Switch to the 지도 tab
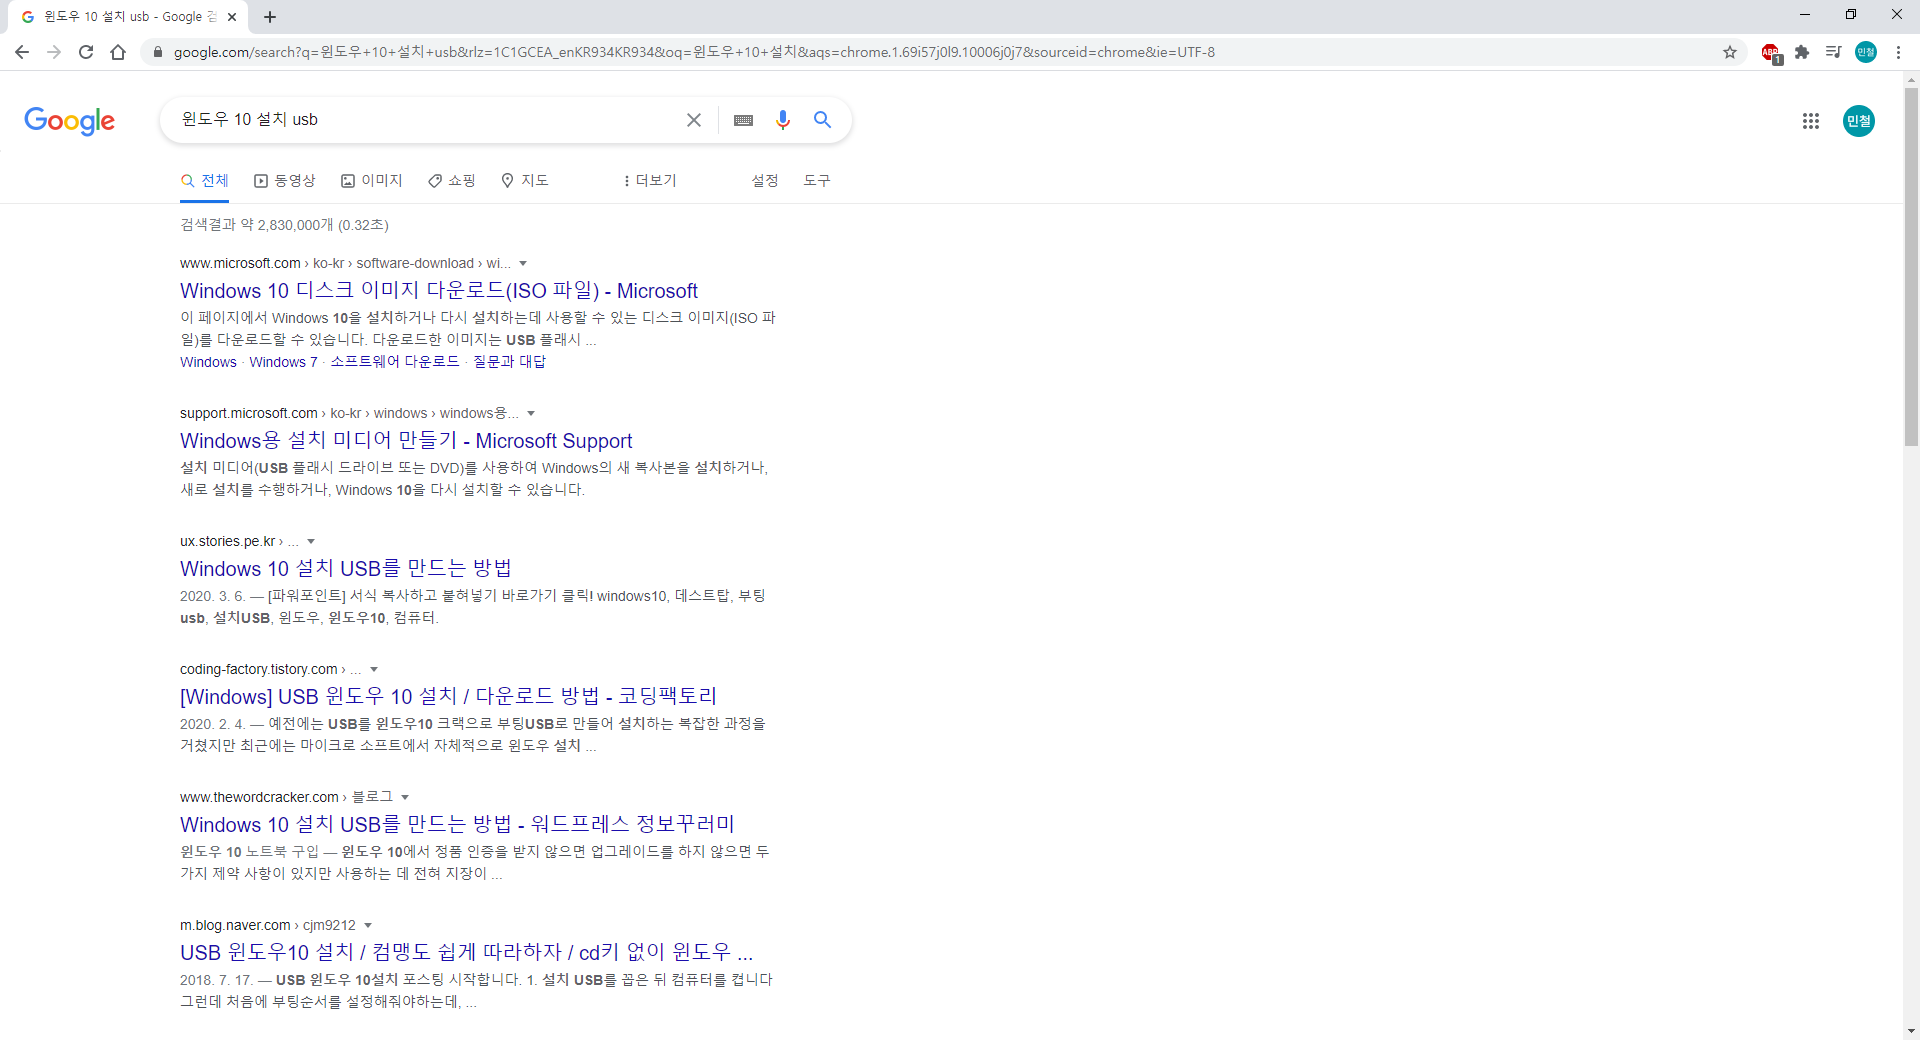 pos(525,181)
